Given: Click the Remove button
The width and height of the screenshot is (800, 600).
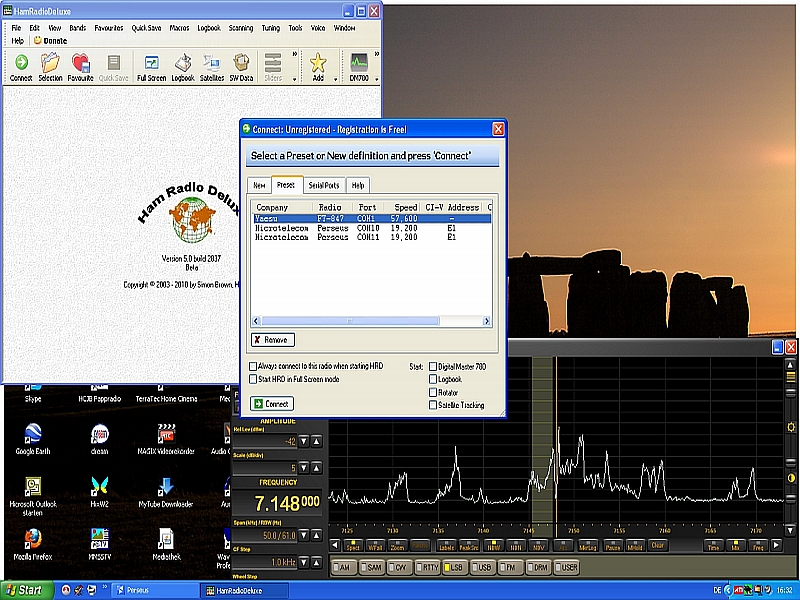Looking at the screenshot, I should [273, 340].
